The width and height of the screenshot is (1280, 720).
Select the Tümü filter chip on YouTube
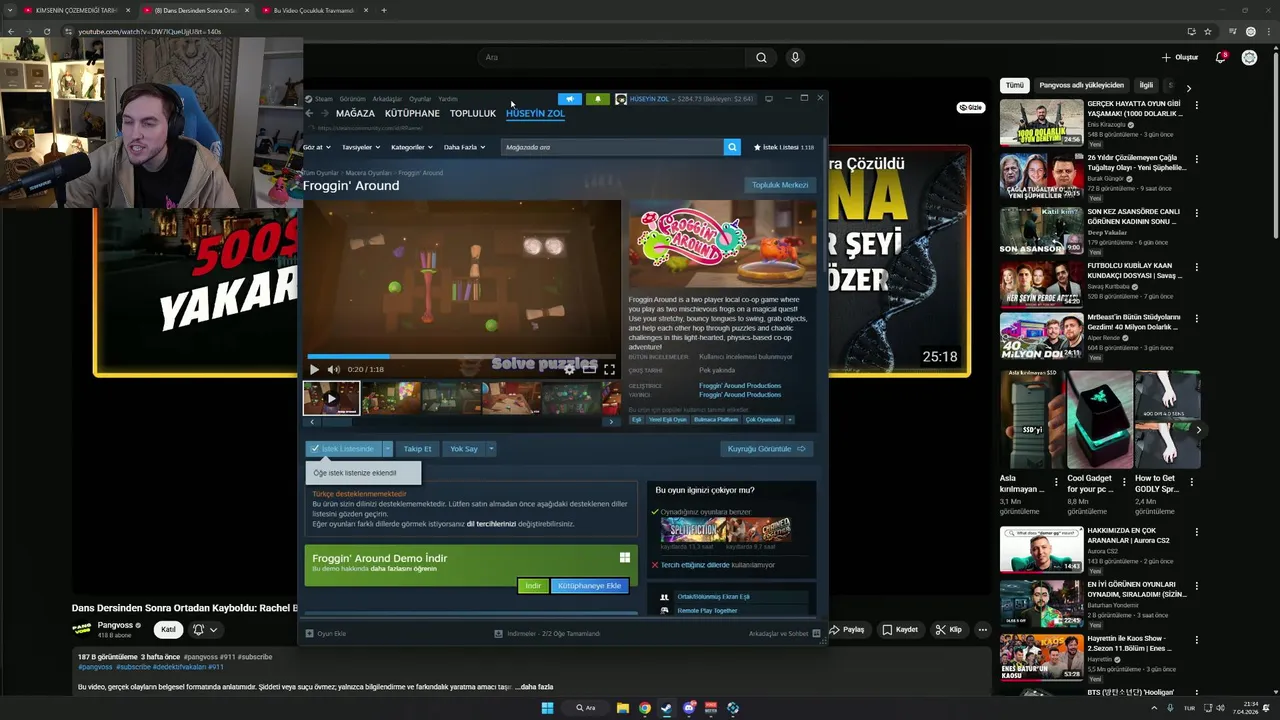point(1014,86)
